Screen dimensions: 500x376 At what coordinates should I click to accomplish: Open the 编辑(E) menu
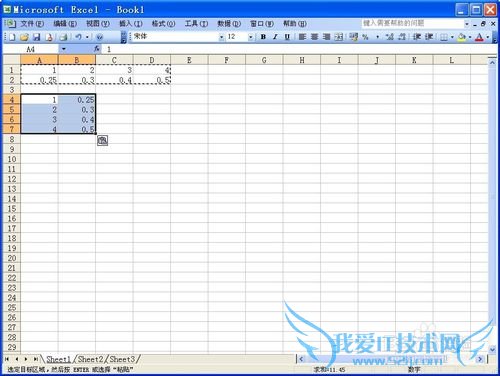[x=65, y=24]
